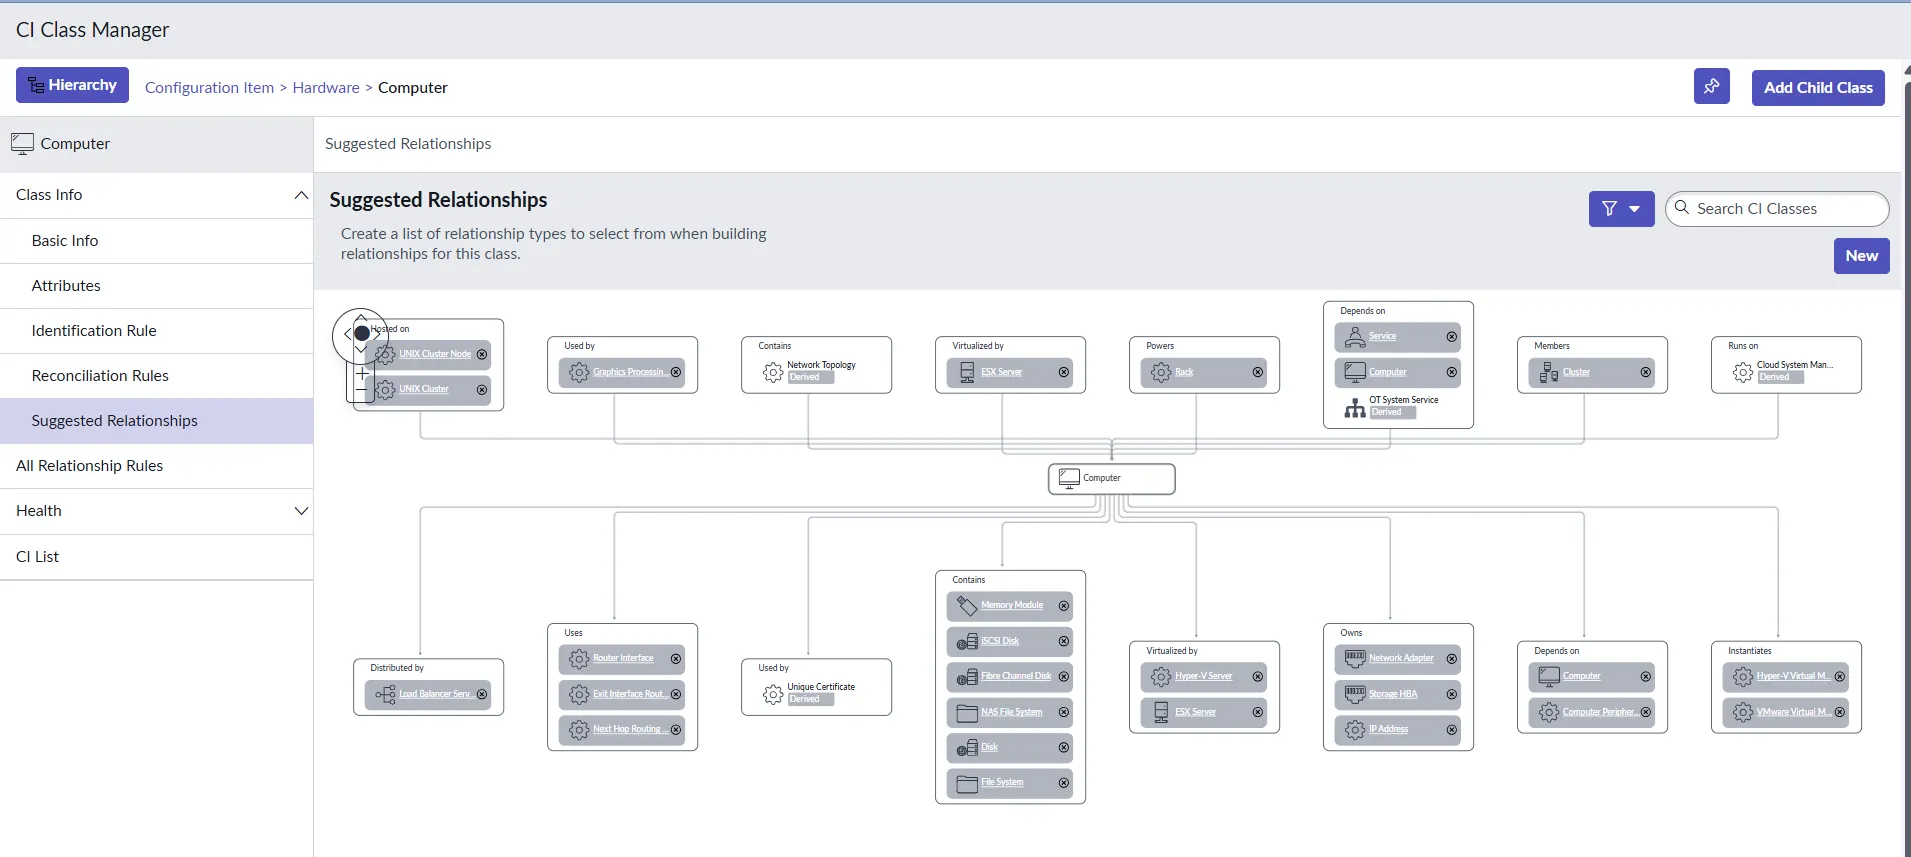
Task: Create a New suggested relationship
Action: (1861, 256)
